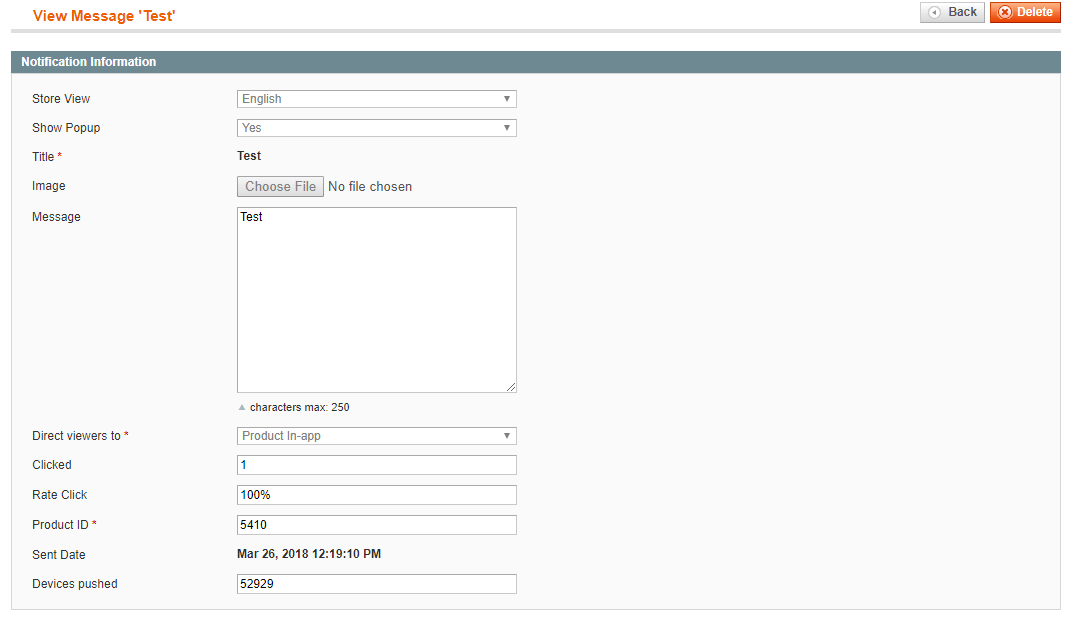Click the Clicked input field

pyautogui.click(x=376, y=465)
